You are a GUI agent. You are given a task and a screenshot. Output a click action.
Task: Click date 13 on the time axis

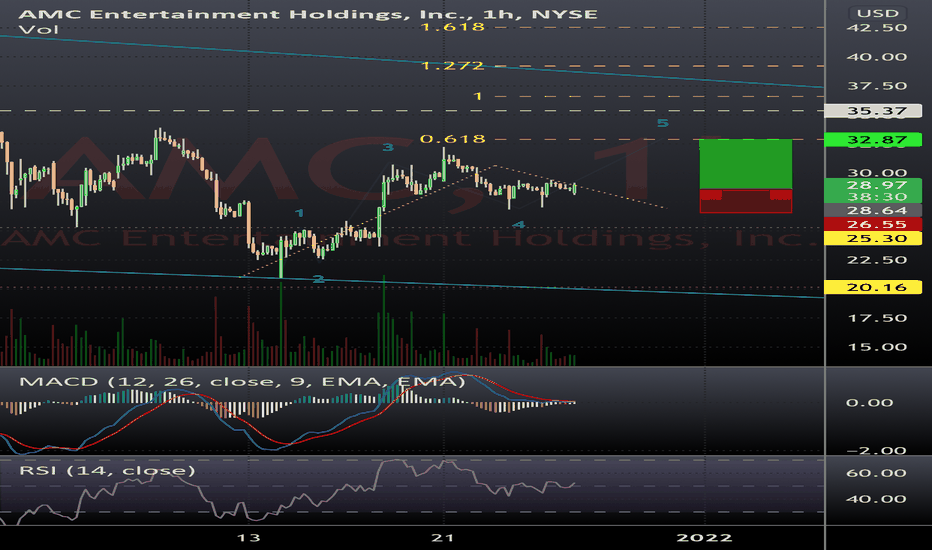click(x=248, y=538)
